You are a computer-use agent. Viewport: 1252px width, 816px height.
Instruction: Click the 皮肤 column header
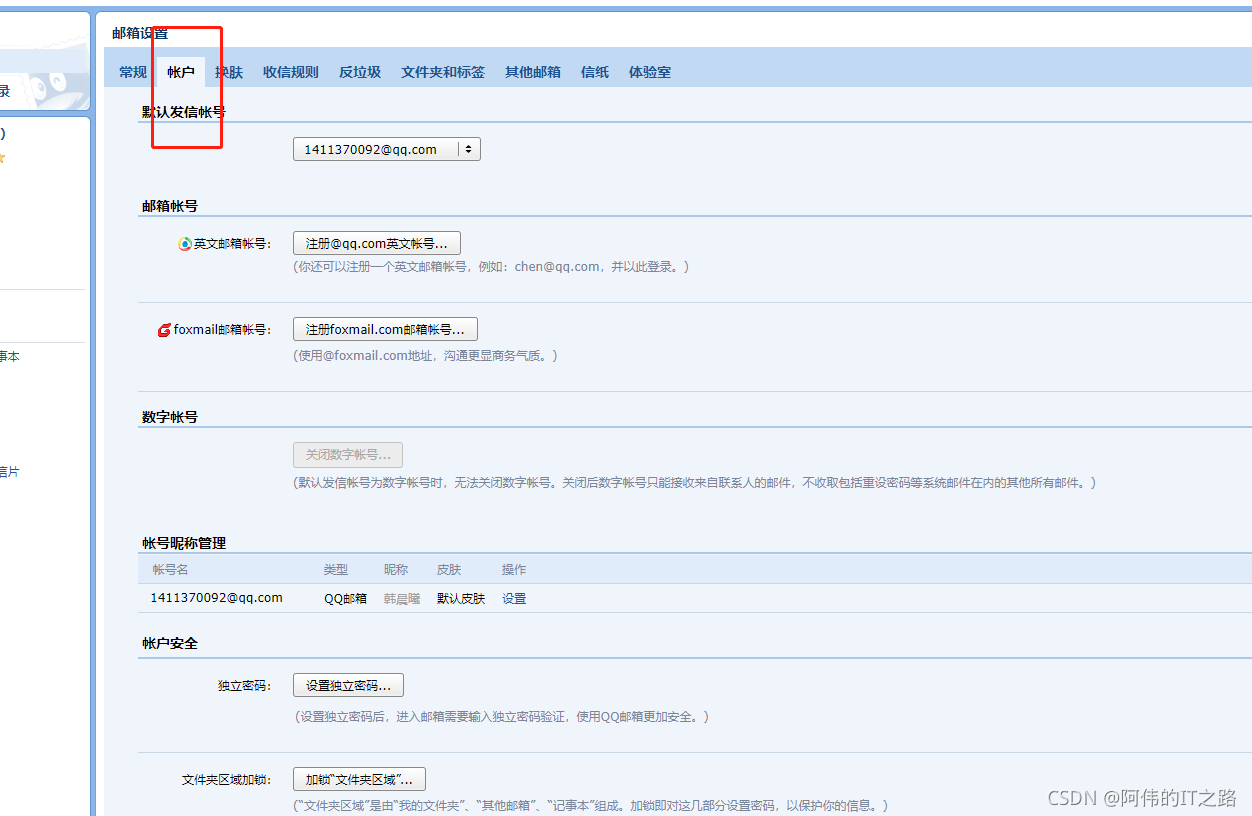449,570
